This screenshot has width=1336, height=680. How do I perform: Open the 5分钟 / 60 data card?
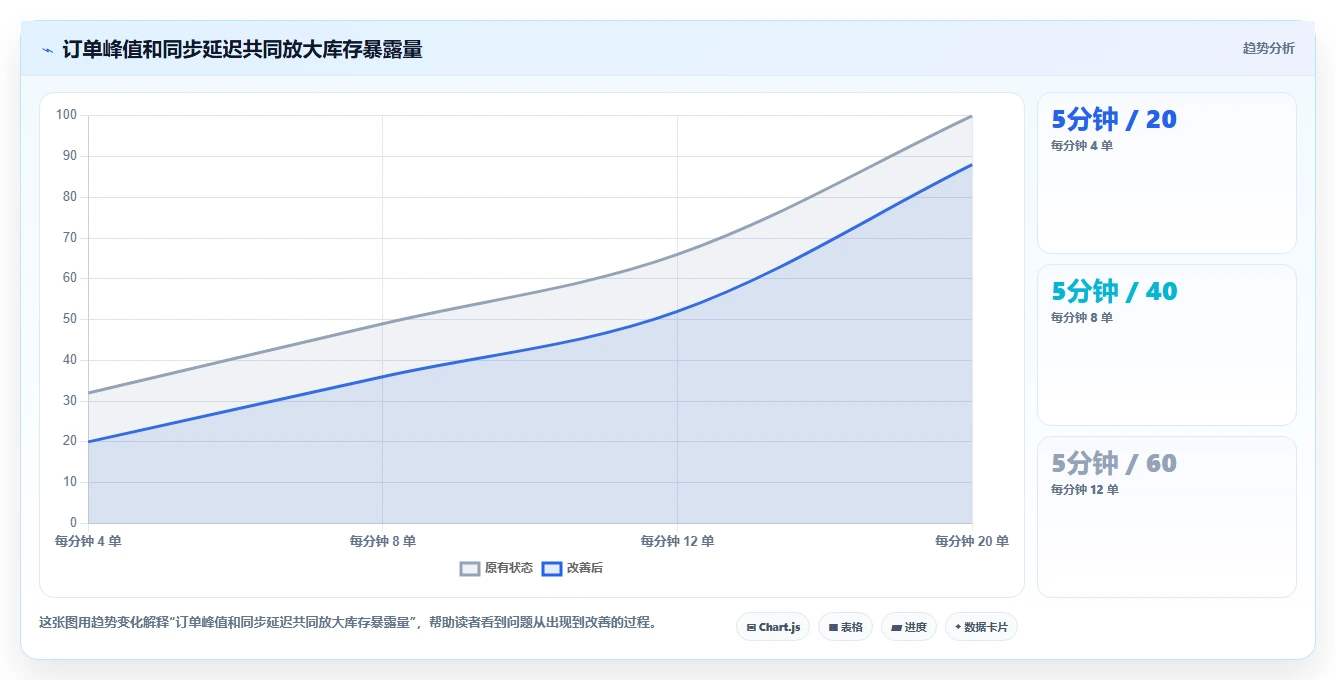[1166, 517]
